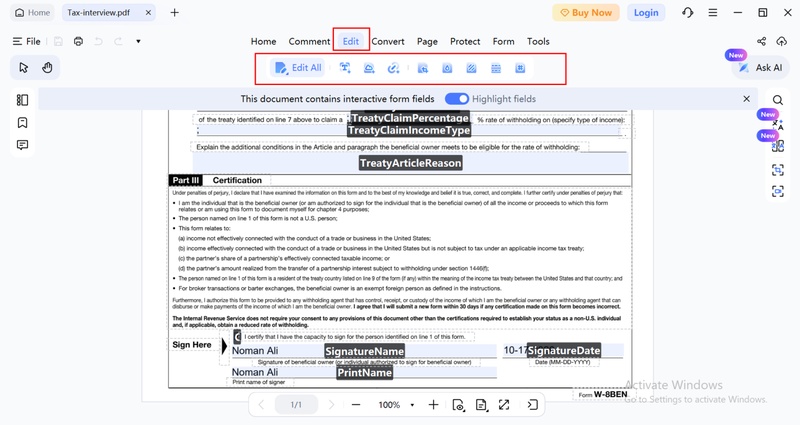The width and height of the screenshot is (800, 425).
Task: Open the page display dropdown in bottom bar
Action: [481, 405]
